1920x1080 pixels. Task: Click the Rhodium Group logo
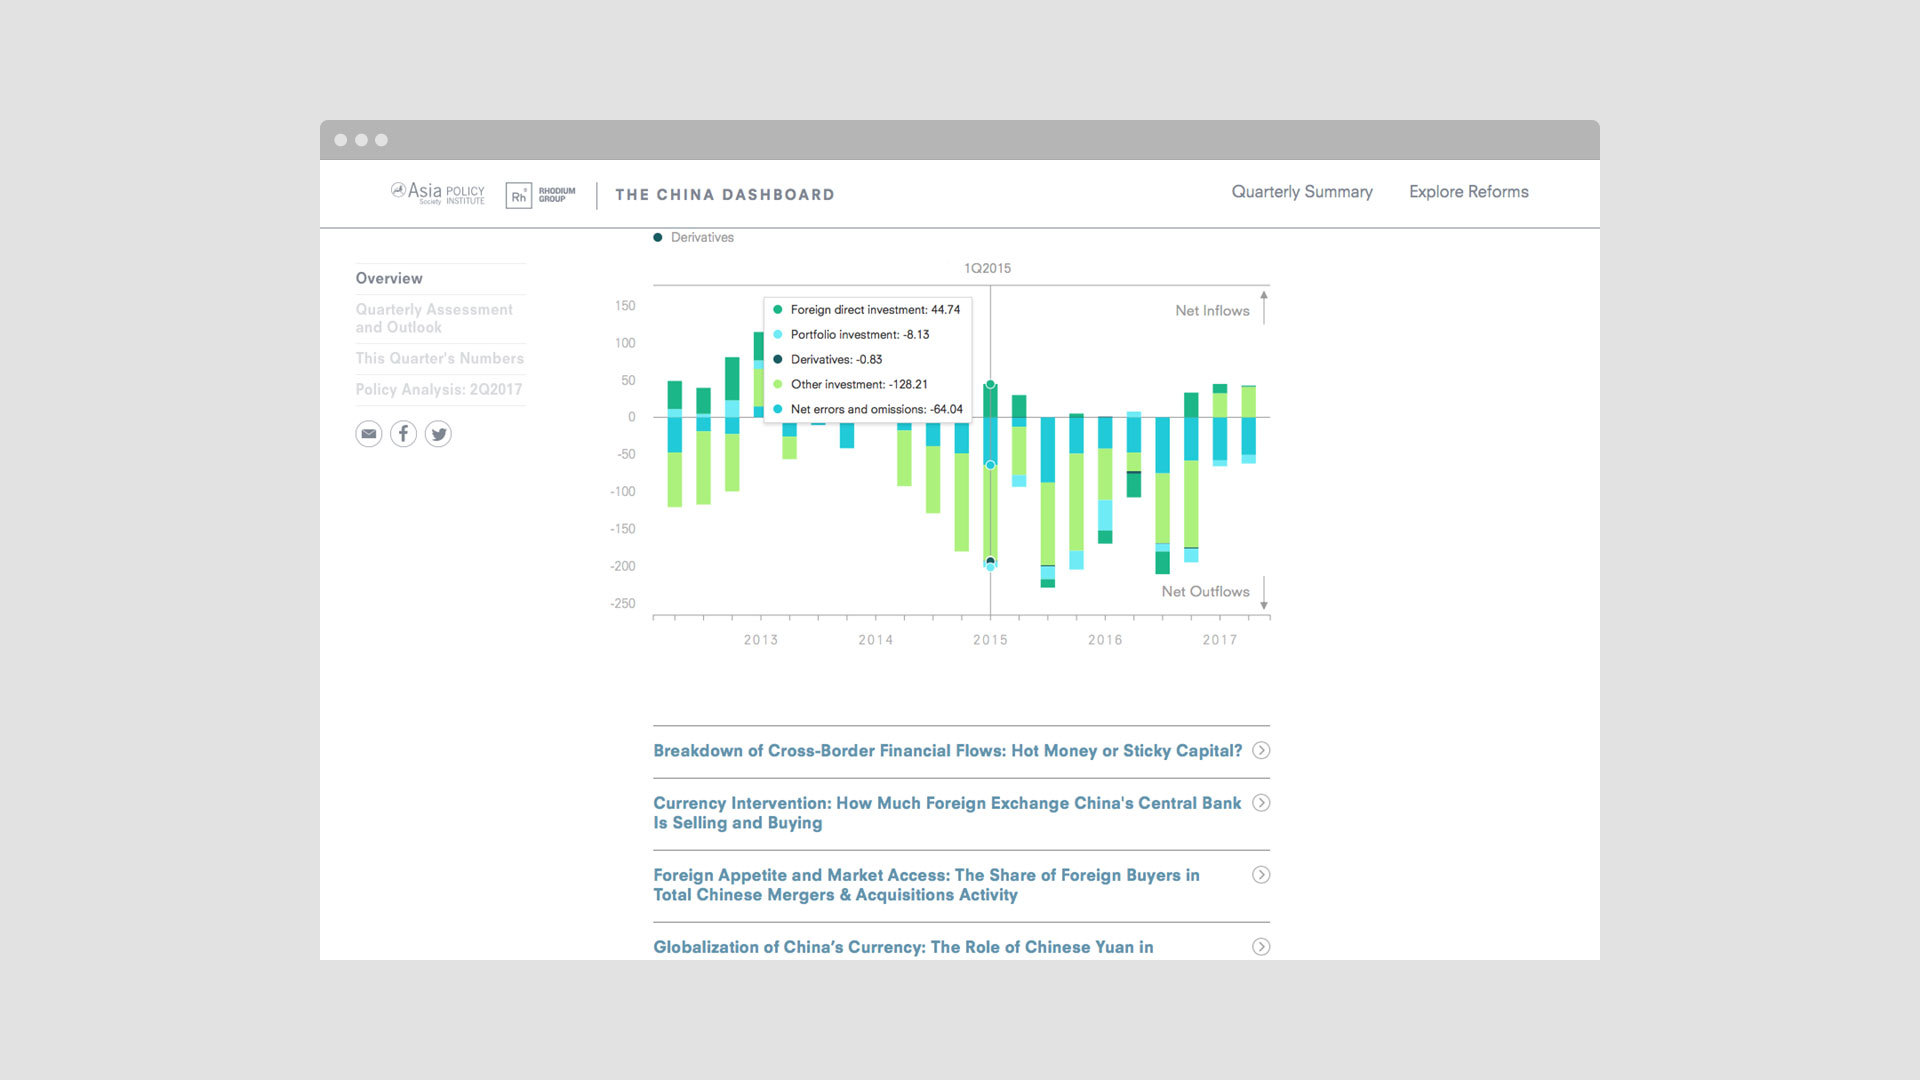click(540, 195)
